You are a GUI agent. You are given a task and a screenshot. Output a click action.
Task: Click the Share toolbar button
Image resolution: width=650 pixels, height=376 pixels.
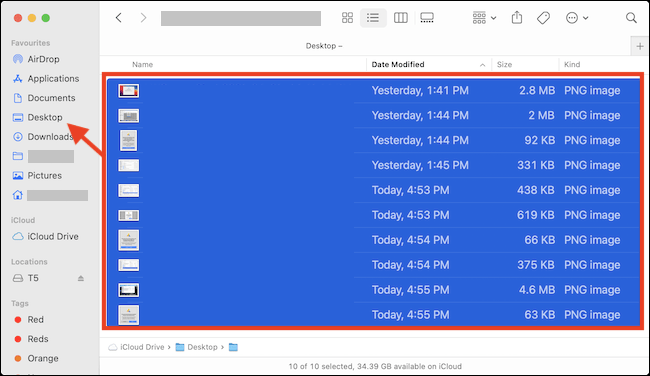pos(517,18)
